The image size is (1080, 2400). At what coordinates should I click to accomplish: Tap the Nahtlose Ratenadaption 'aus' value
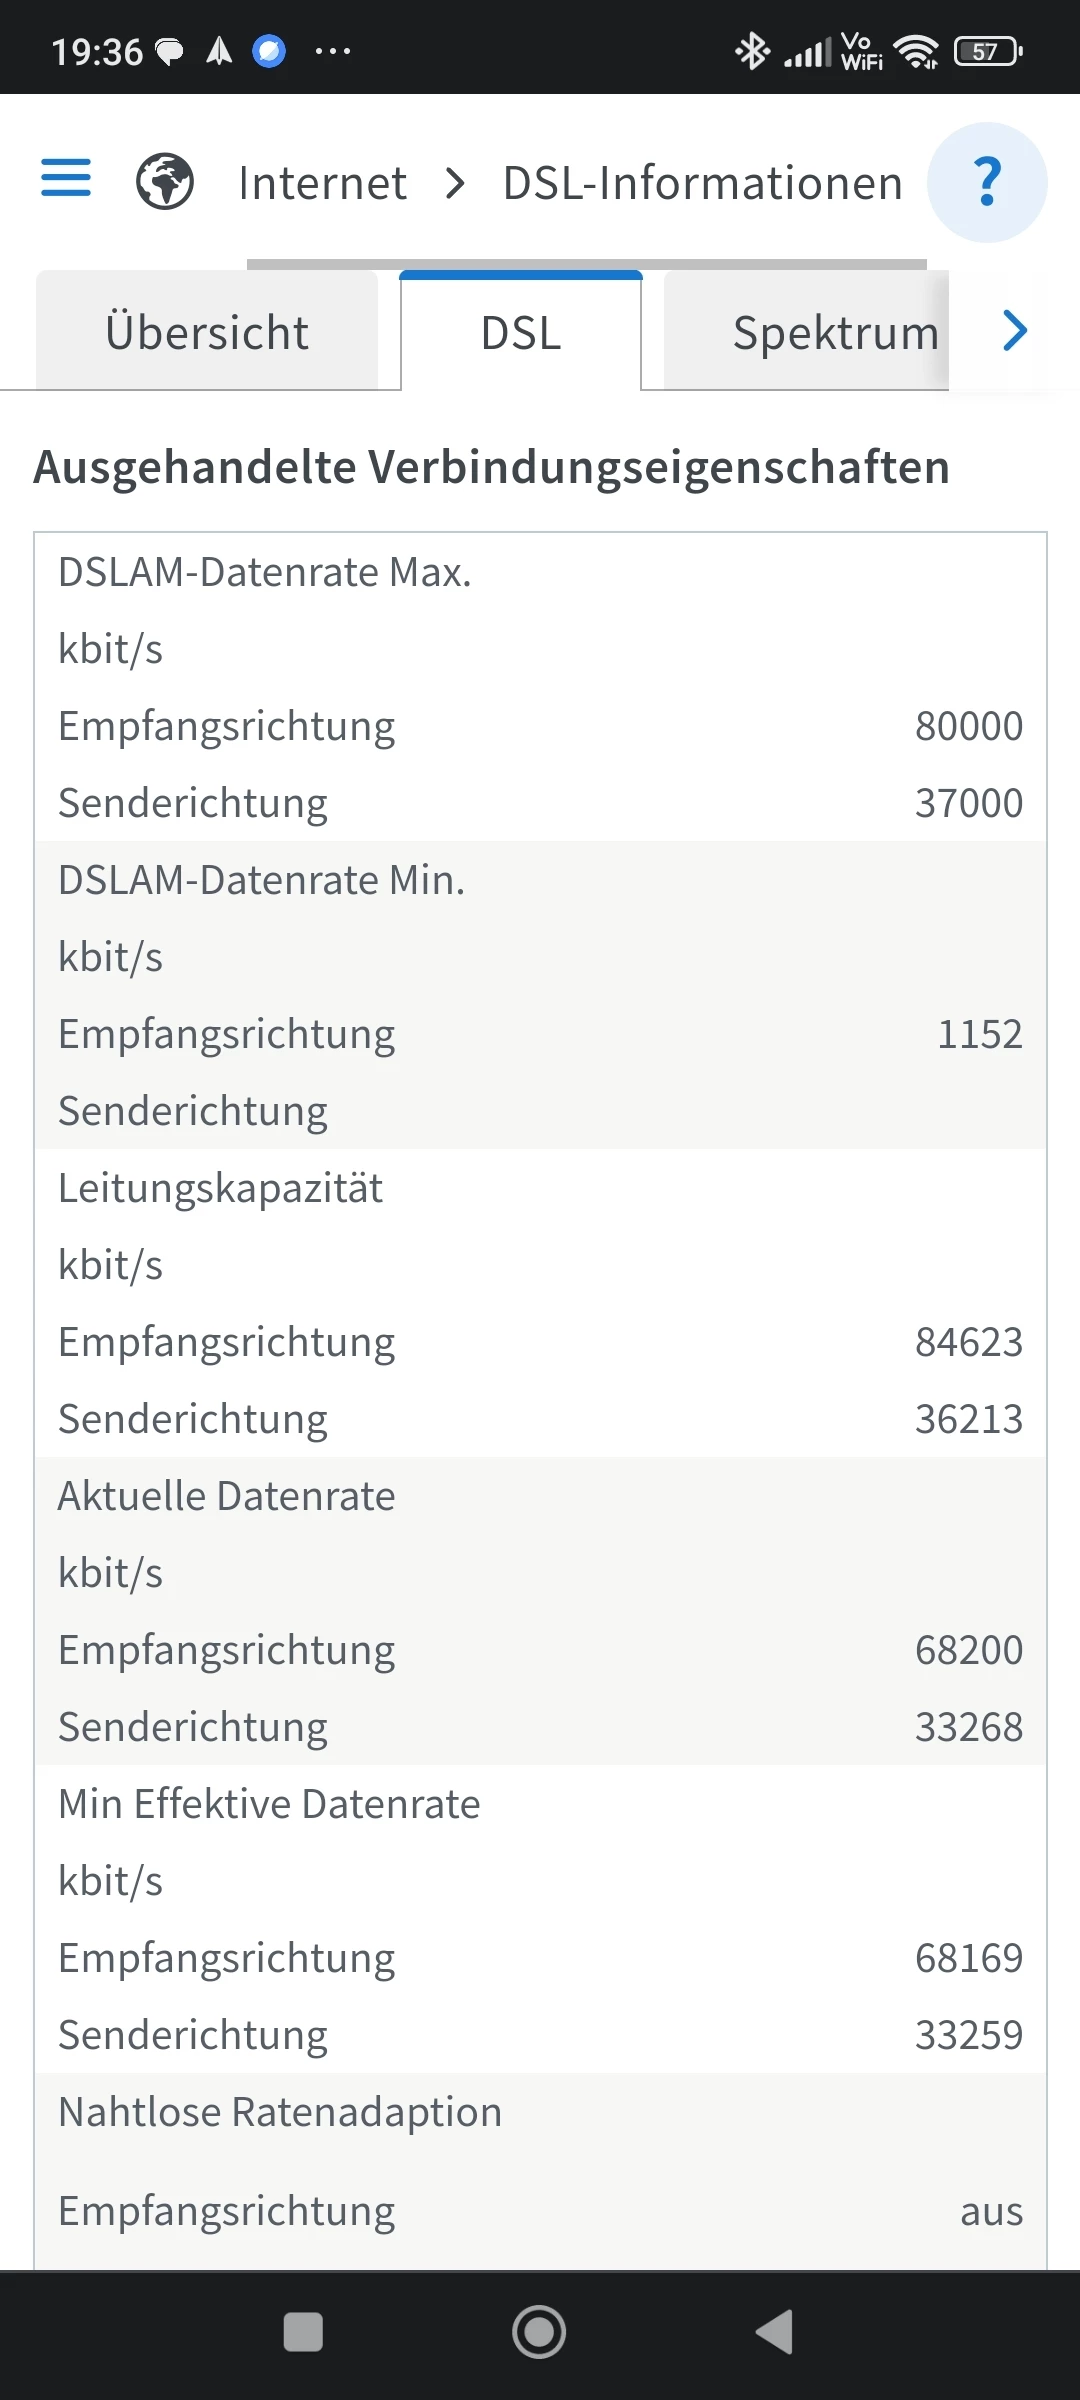(991, 2211)
